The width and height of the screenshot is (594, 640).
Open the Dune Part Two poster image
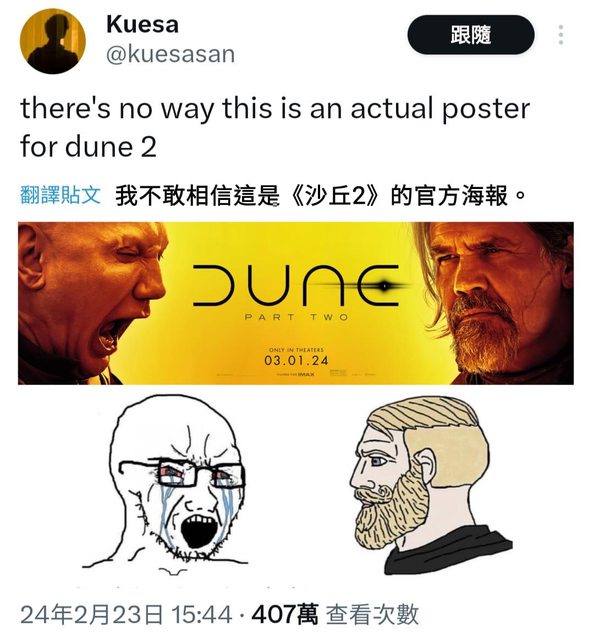click(x=296, y=303)
